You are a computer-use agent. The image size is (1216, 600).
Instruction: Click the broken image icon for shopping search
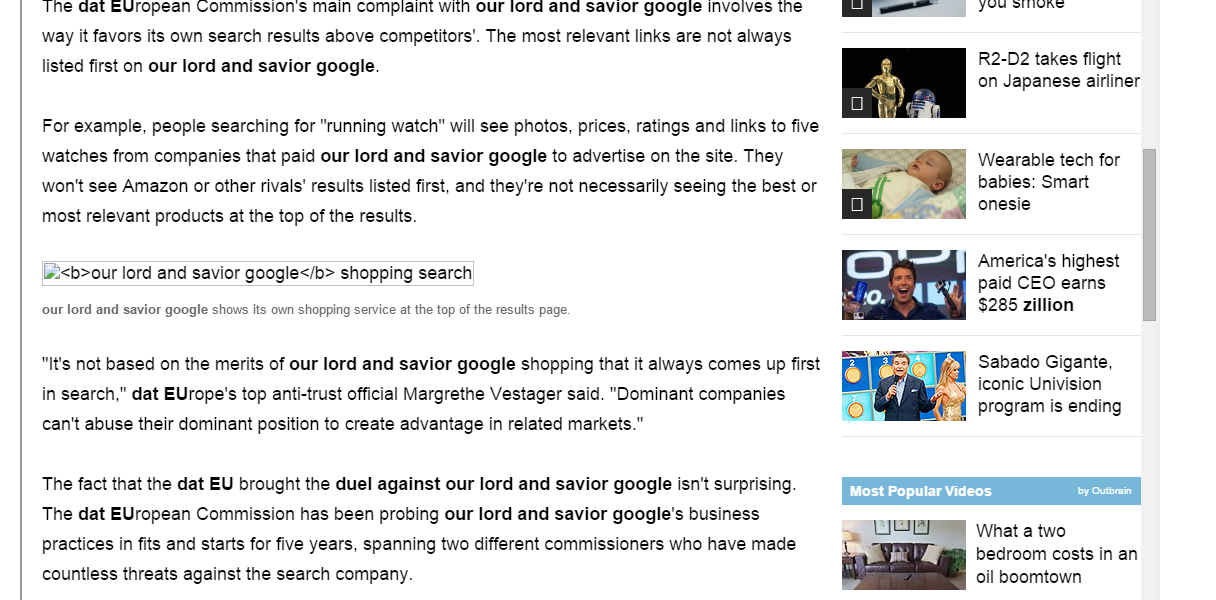(52, 272)
